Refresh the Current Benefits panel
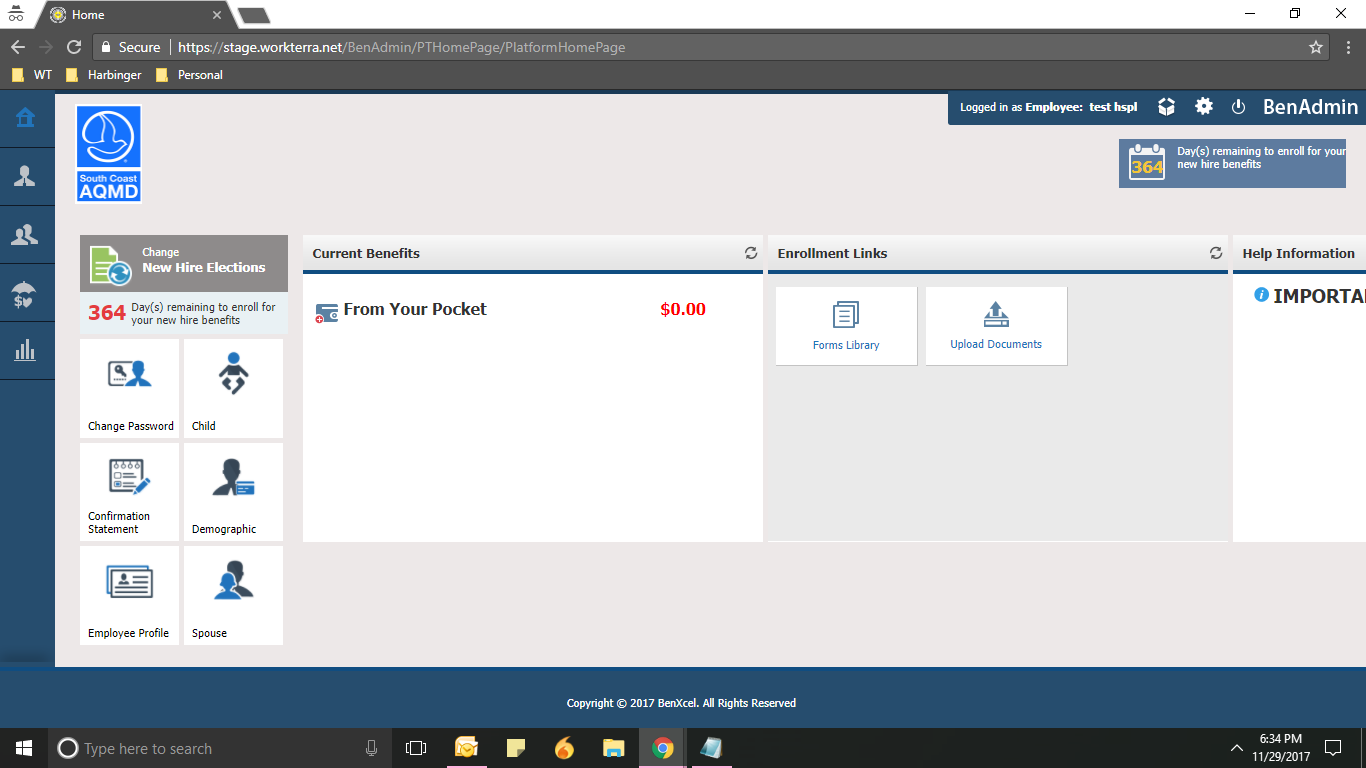The image size is (1366, 768). (751, 253)
